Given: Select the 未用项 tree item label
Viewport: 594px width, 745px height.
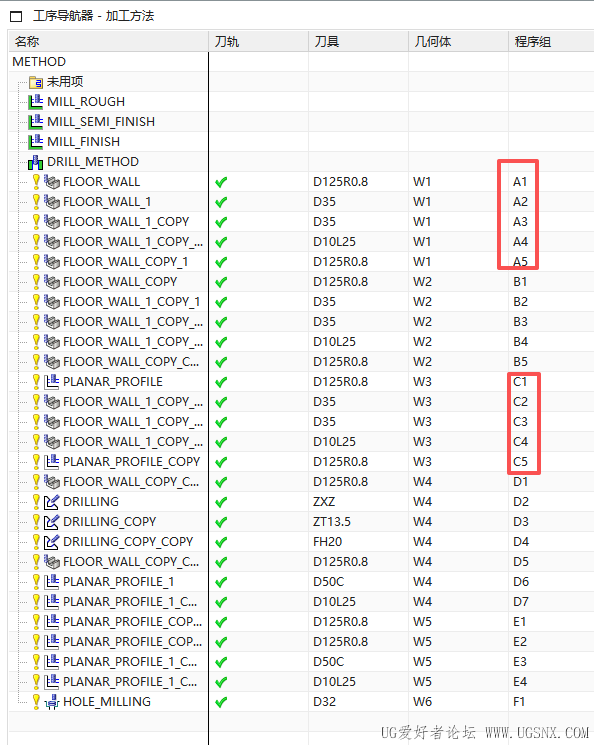Looking at the screenshot, I should click(x=65, y=82).
